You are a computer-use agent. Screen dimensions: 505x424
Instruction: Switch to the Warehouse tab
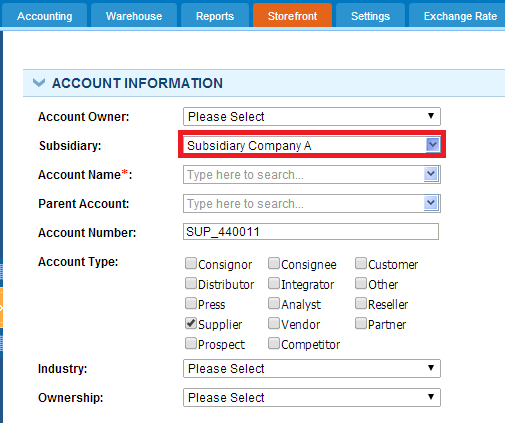(134, 16)
